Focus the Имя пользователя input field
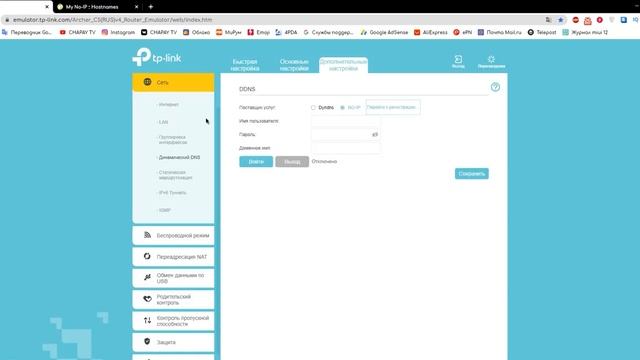This screenshot has height=360, width=640. pos(346,121)
